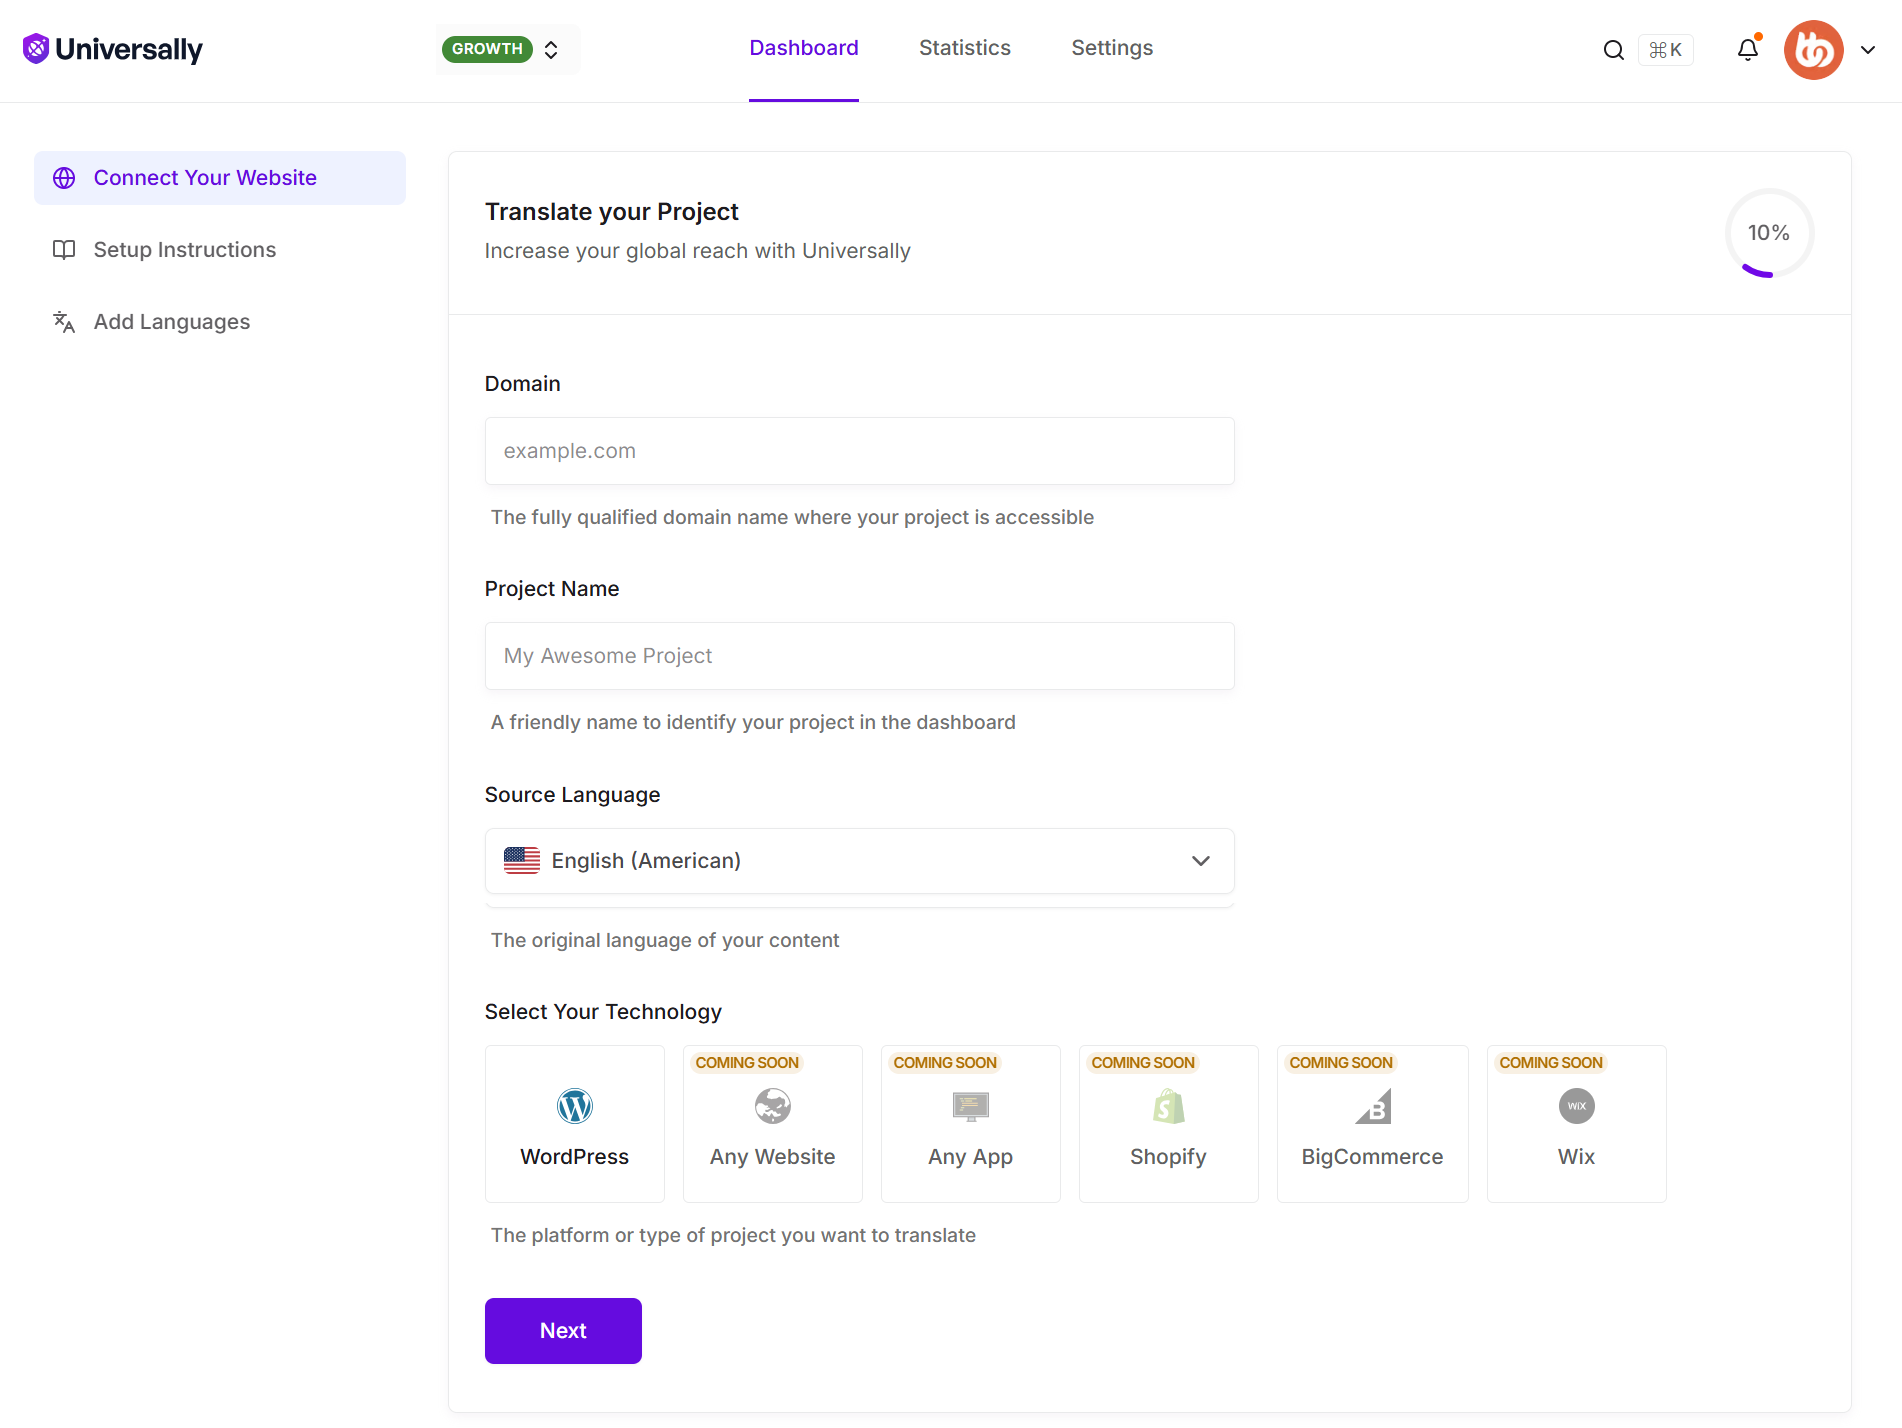Click the 10% progress indicator

click(1769, 233)
